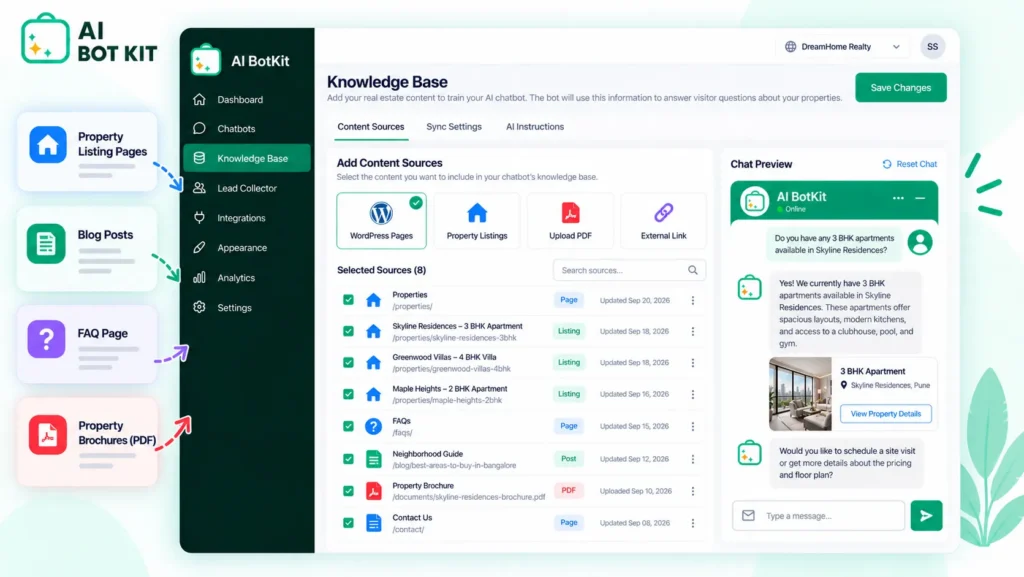The width and height of the screenshot is (1024, 577).
Task: Click the green send message button
Action: pos(926,516)
